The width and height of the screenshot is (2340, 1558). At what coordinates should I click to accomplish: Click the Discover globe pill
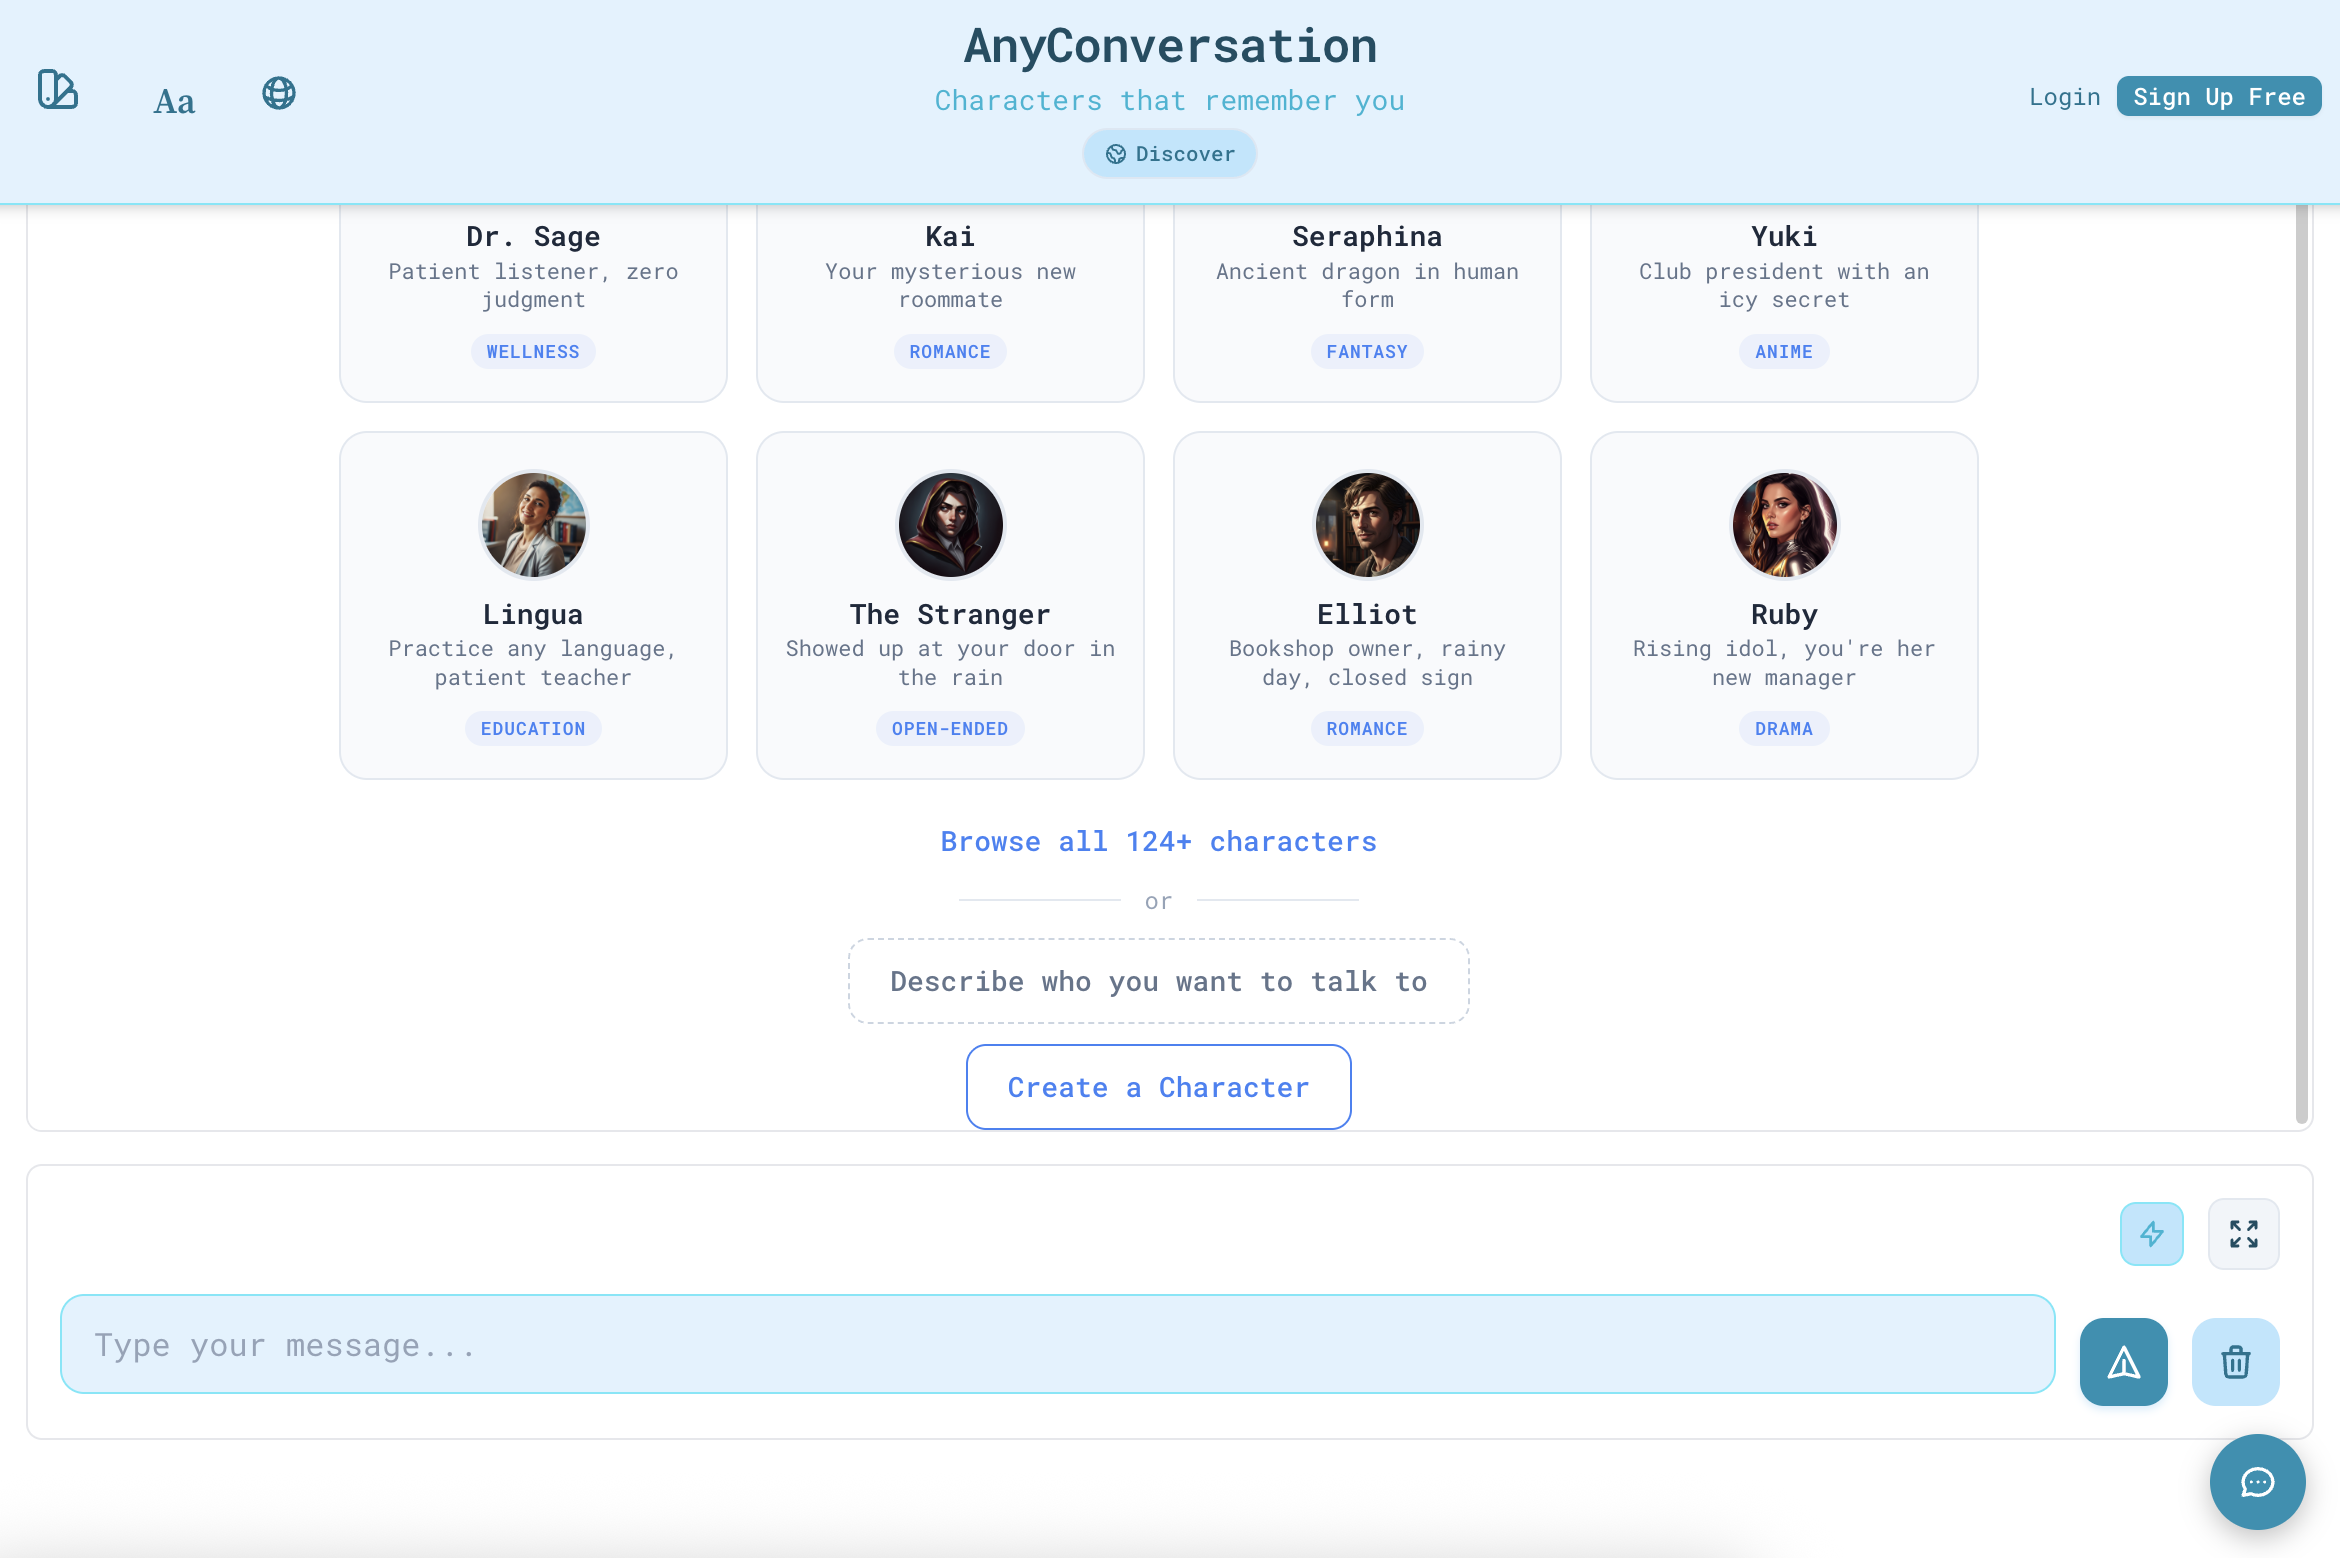[1169, 153]
